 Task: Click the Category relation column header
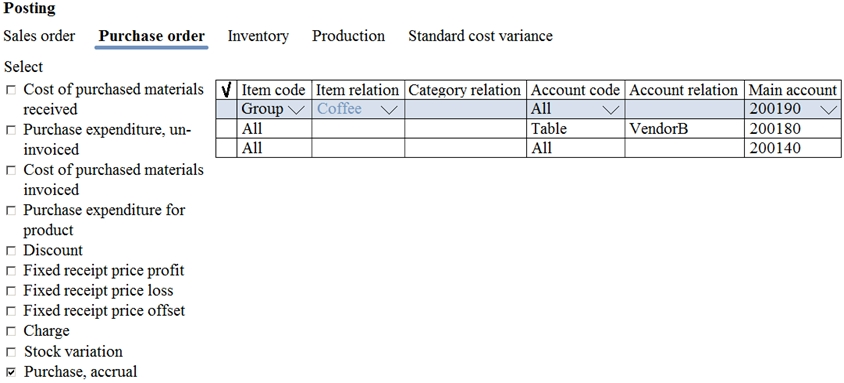465,90
